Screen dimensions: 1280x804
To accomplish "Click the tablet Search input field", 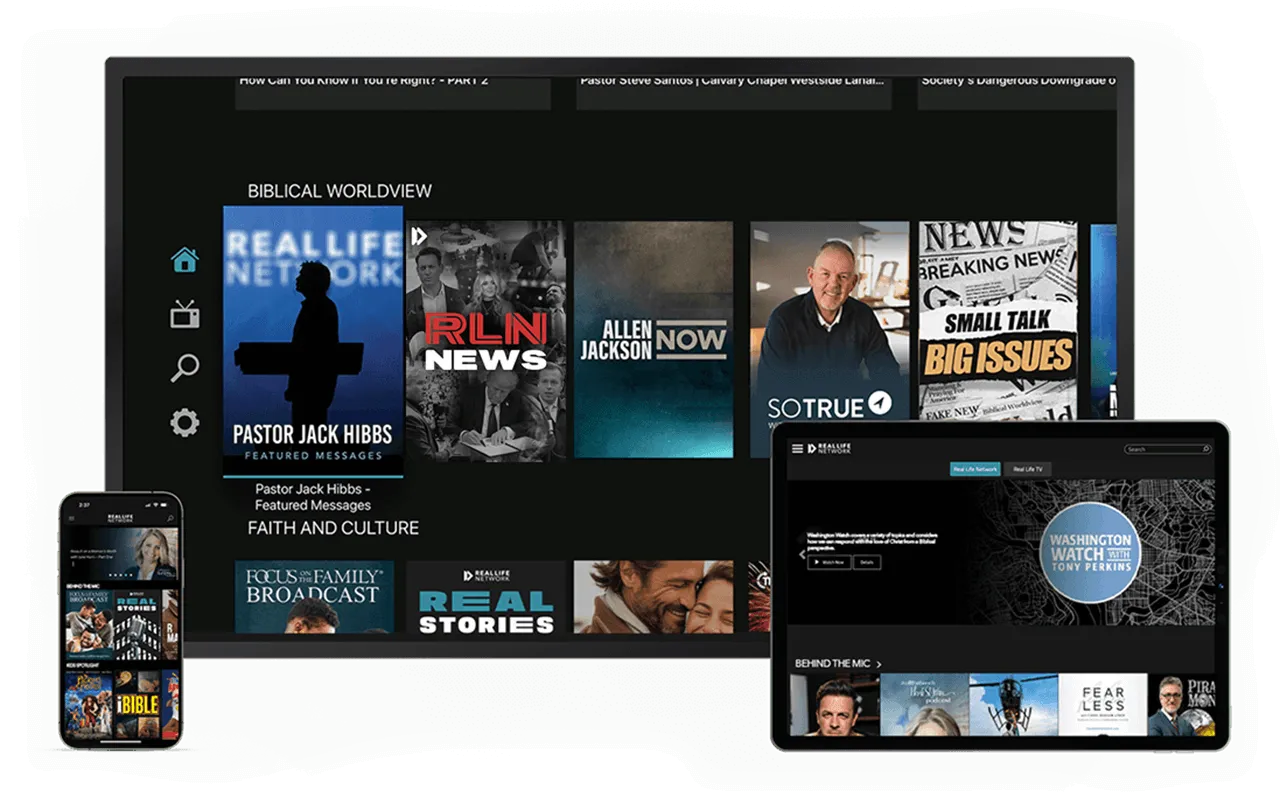I will tap(1168, 449).
